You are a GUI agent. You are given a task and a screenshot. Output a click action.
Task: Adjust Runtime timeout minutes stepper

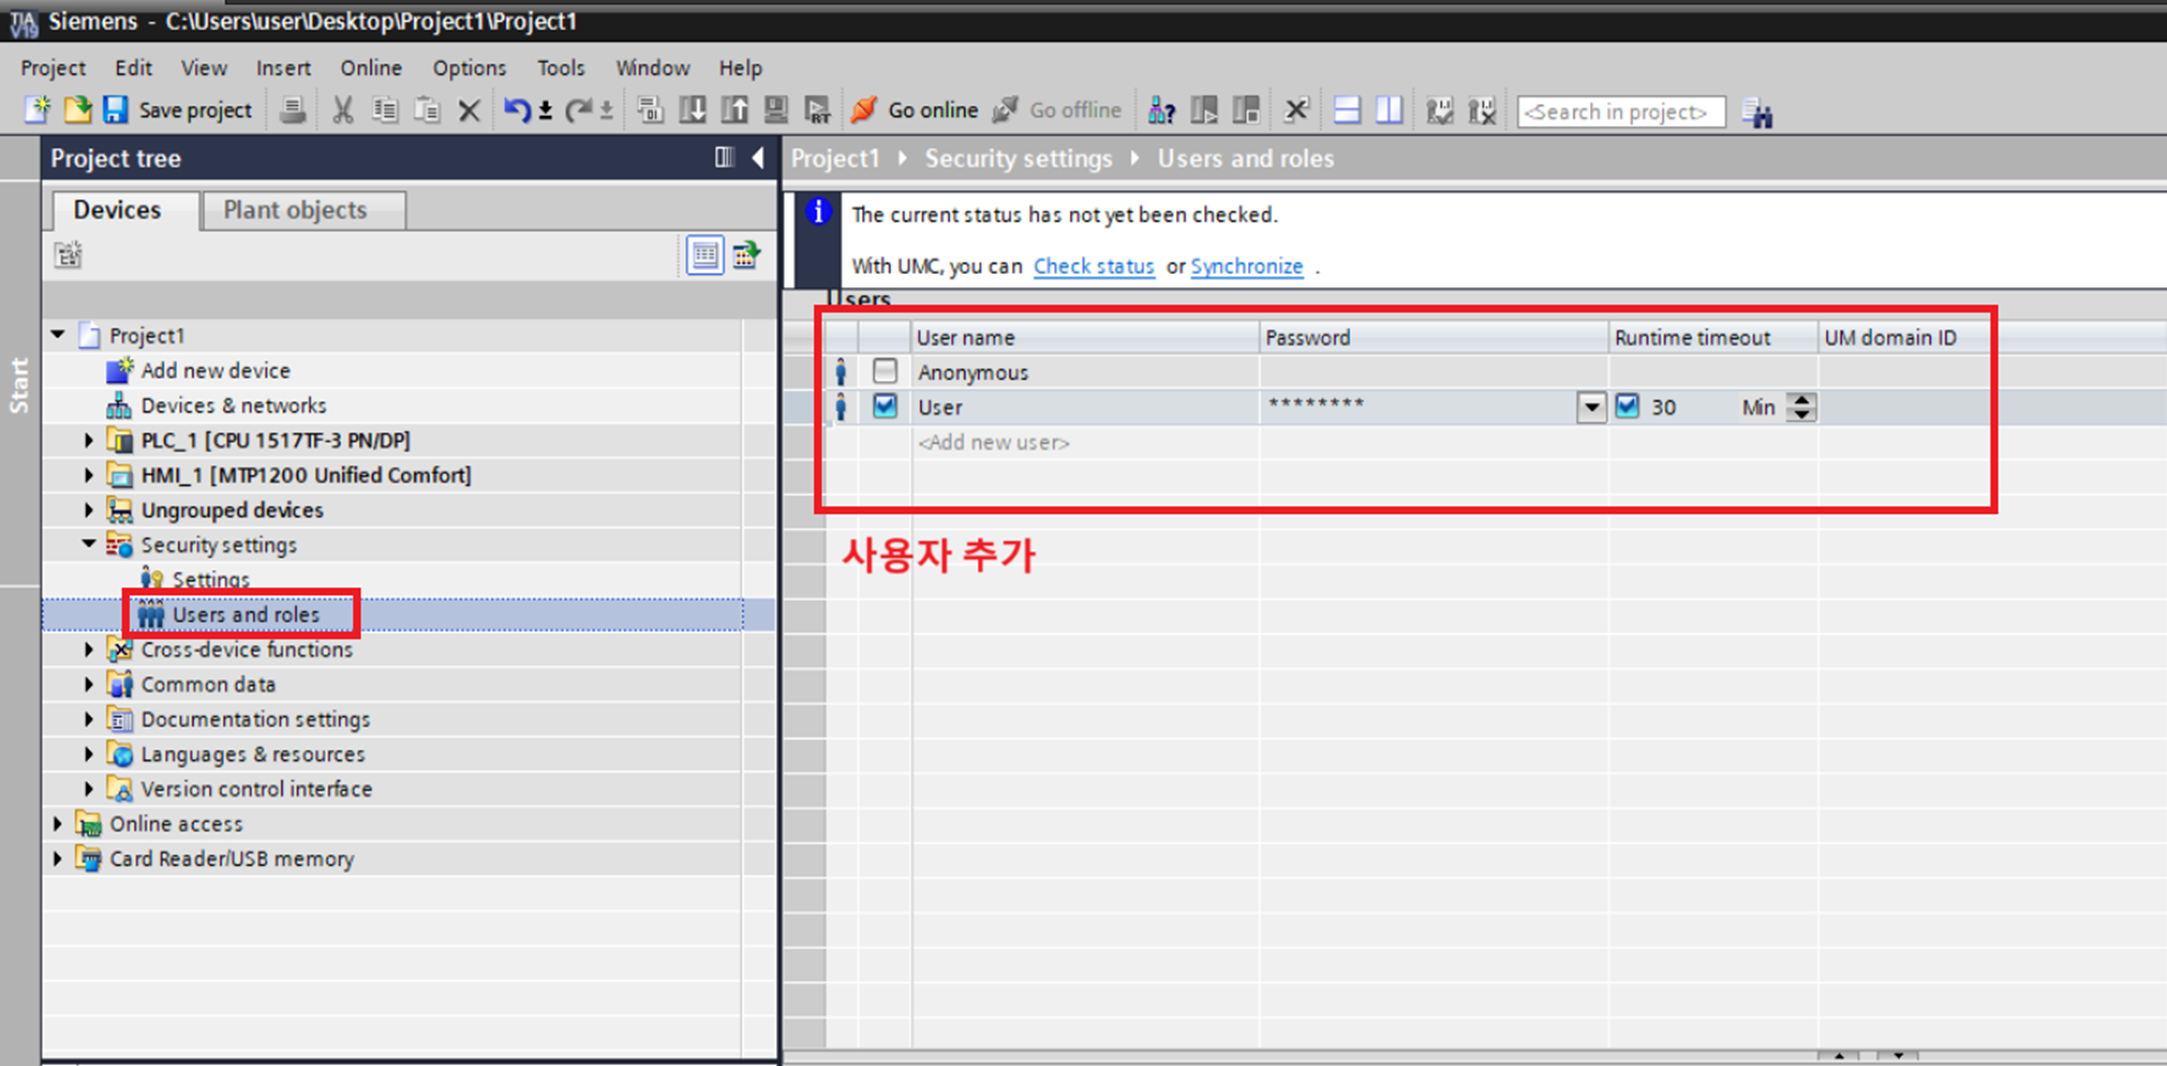pyautogui.click(x=1802, y=407)
